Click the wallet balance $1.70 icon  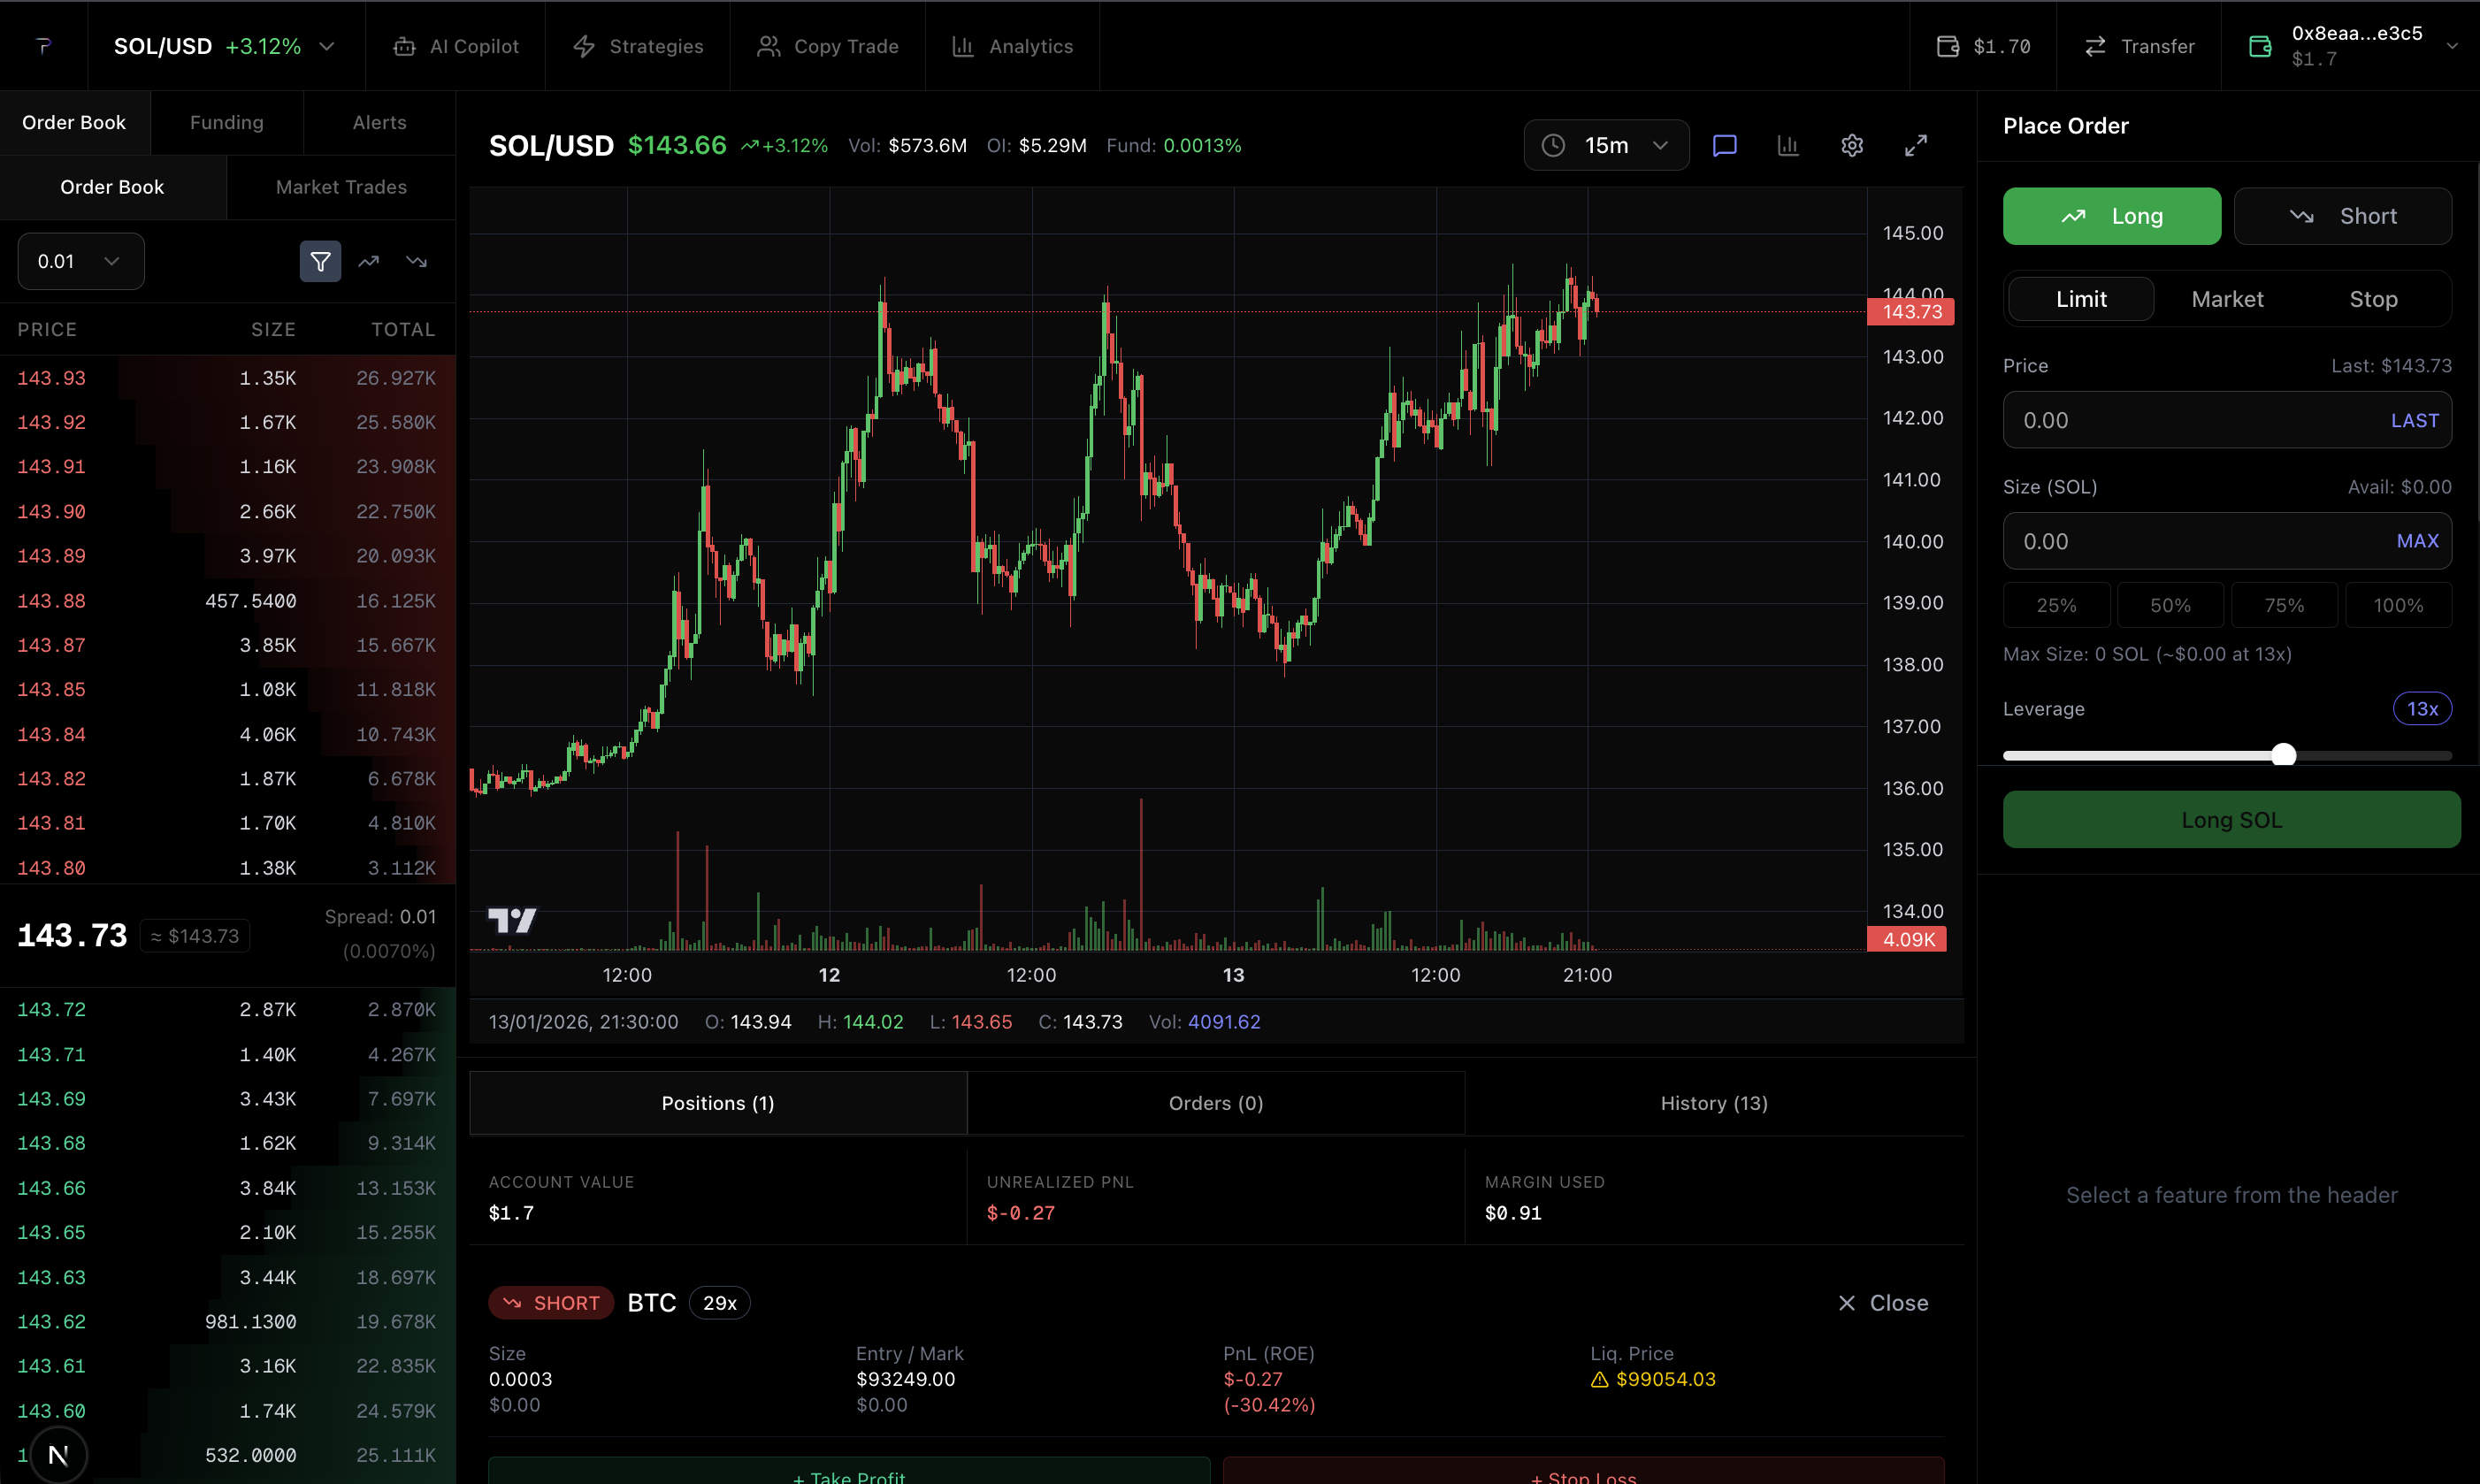point(1947,47)
